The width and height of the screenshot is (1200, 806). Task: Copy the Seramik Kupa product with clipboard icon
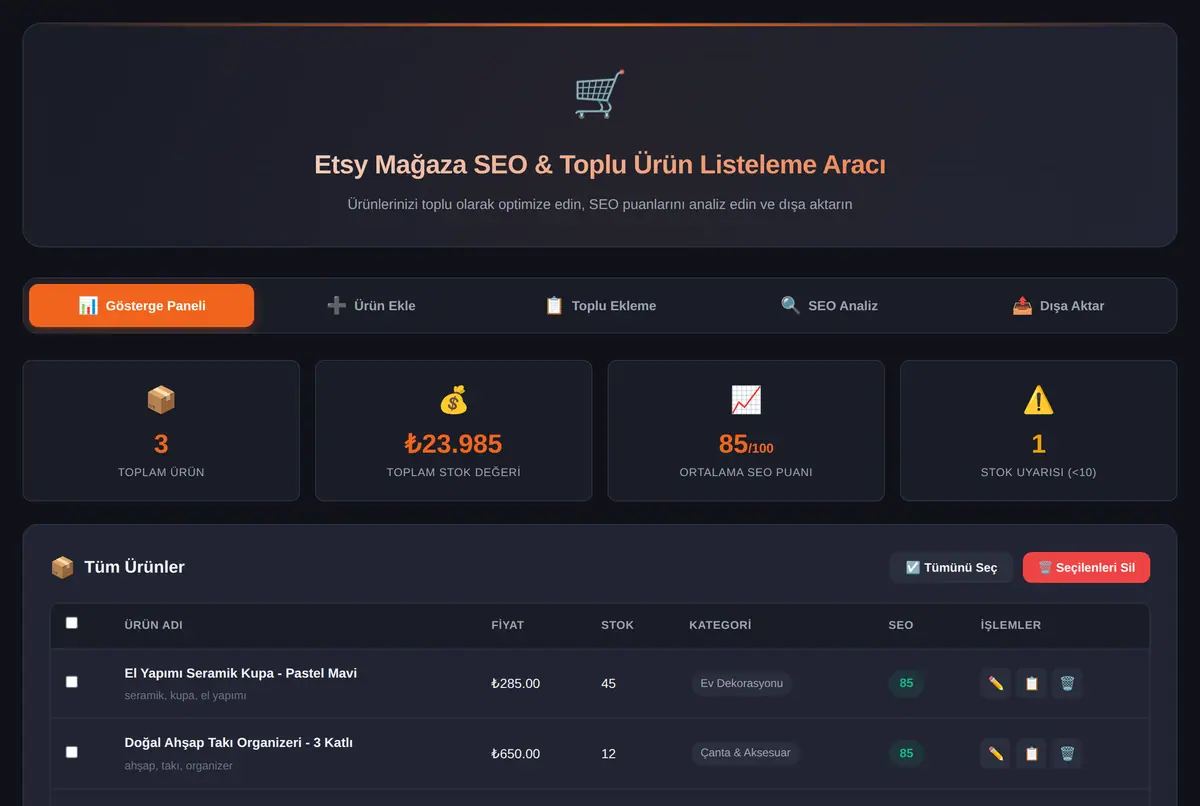[1031, 683]
